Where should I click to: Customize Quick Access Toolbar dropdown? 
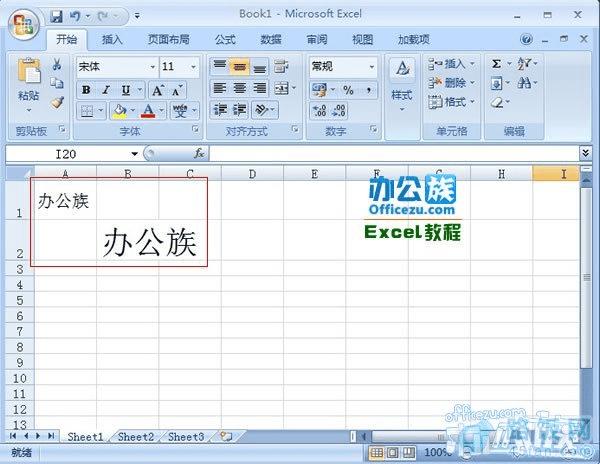coord(137,16)
